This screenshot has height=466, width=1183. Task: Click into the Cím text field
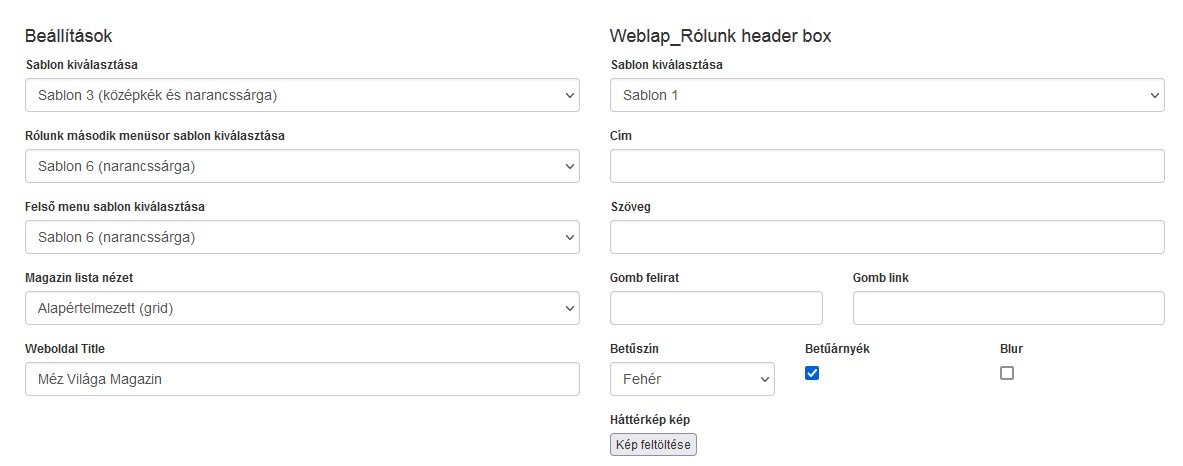pos(887,166)
